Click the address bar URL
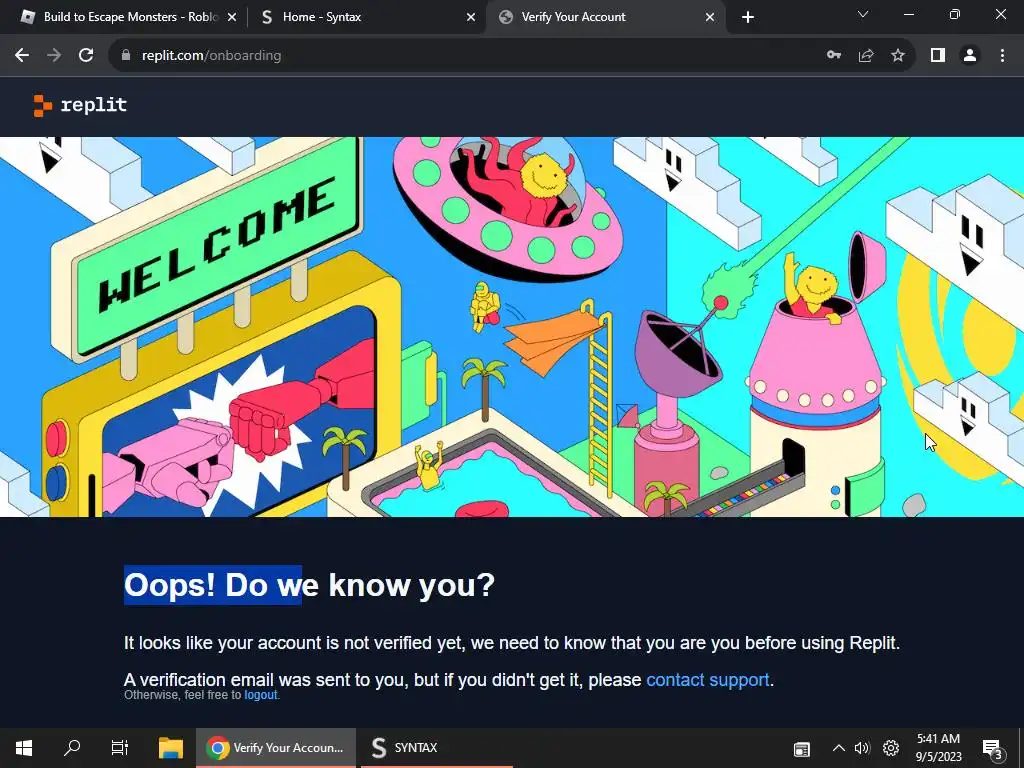The height and width of the screenshot is (768, 1024). pos(212,56)
